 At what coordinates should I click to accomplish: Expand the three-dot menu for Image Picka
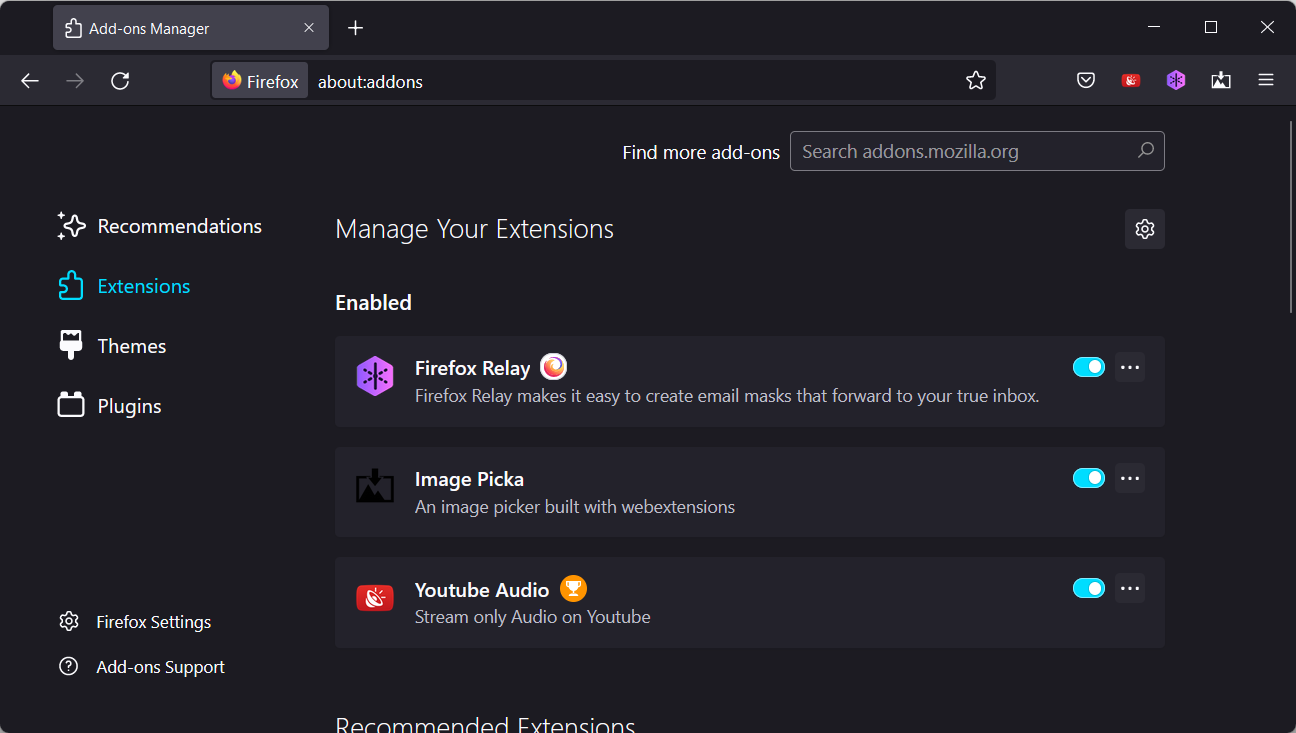[1130, 478]
